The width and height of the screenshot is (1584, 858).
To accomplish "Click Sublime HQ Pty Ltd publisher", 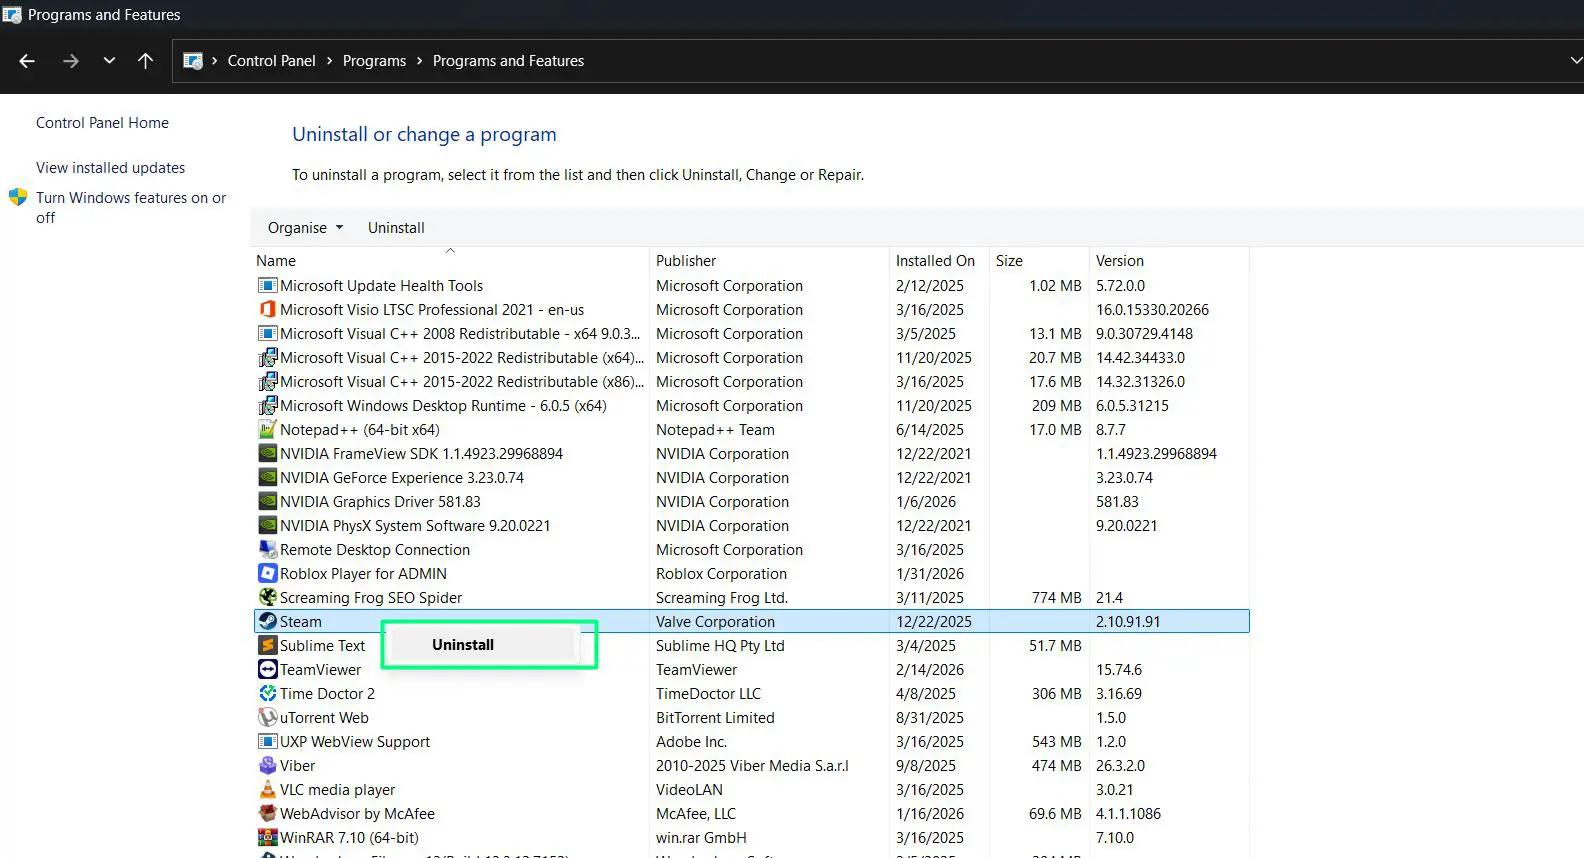I will pos(720,645).
